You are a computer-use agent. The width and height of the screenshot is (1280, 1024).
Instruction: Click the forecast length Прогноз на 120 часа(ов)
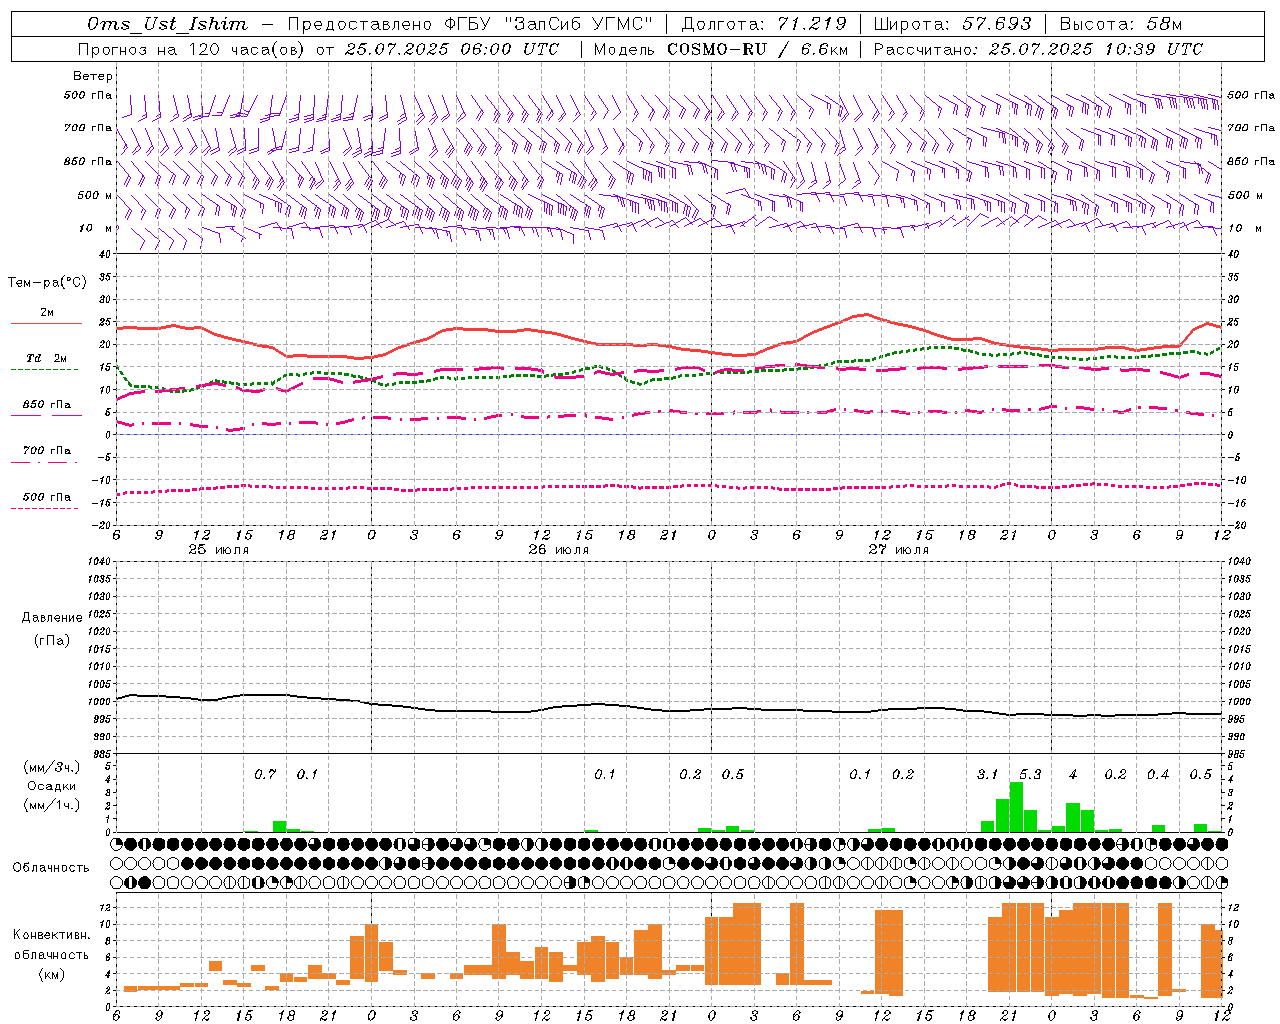pyautogui.click(x=191, y=49)
